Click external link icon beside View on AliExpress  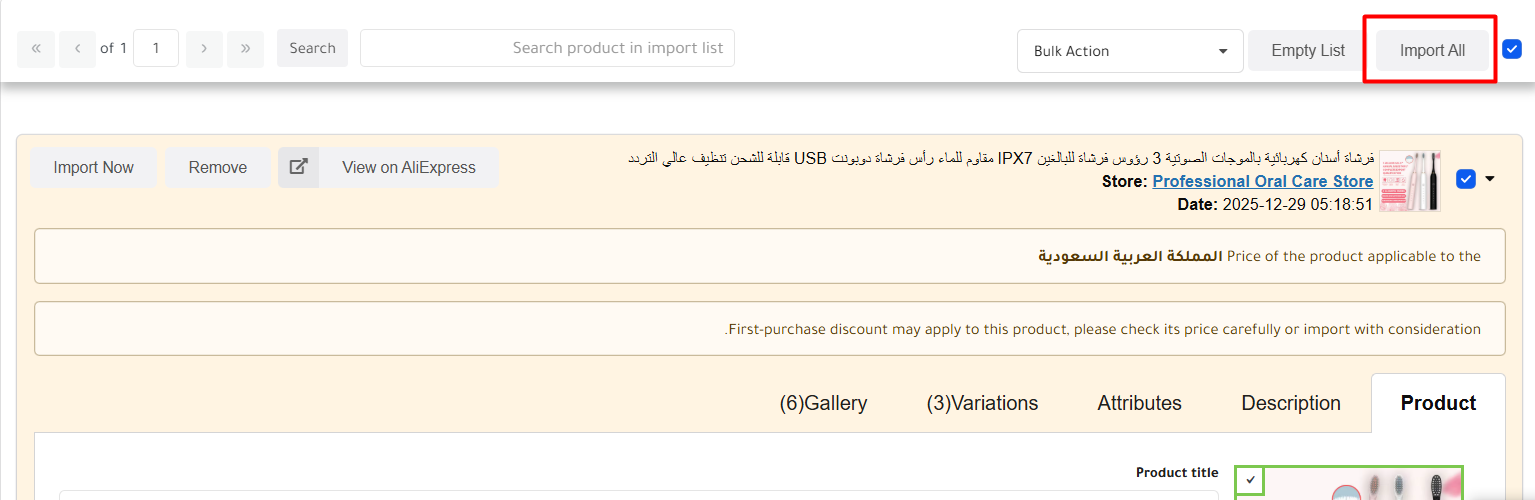[298, 167]
